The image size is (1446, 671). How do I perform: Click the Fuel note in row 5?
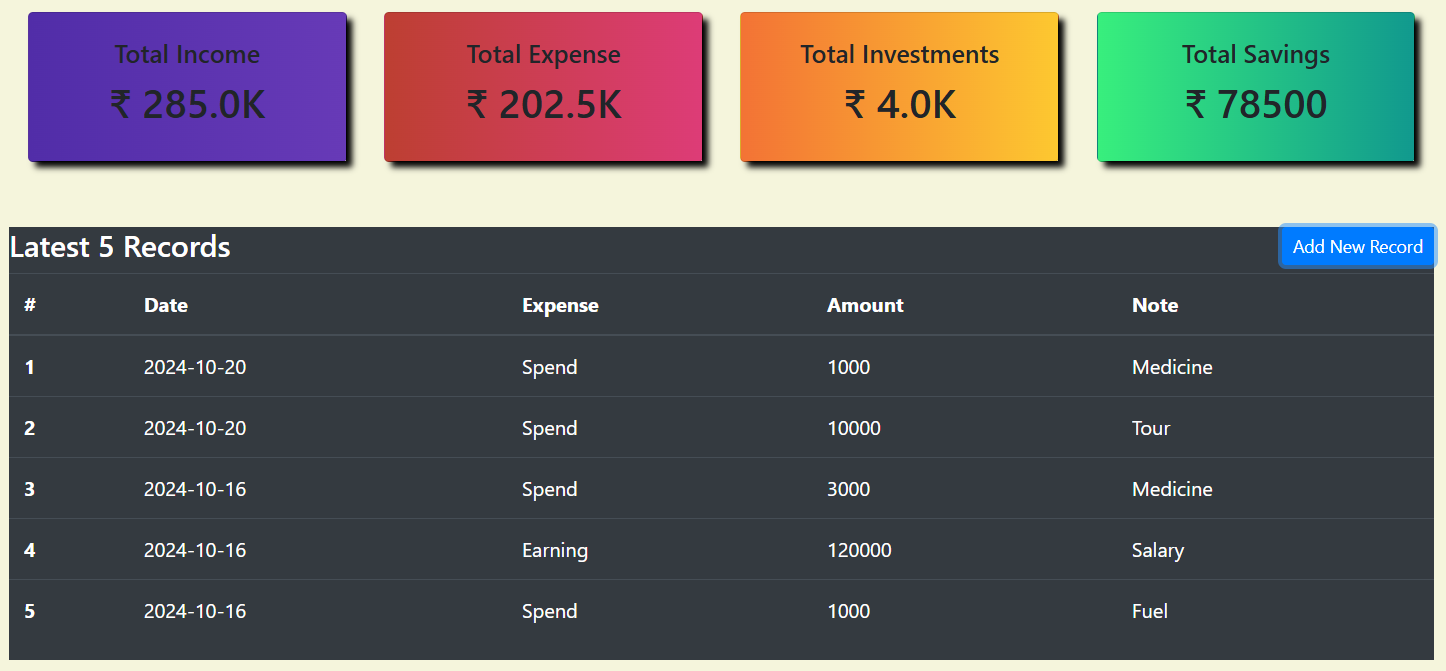pos(1150,611)
